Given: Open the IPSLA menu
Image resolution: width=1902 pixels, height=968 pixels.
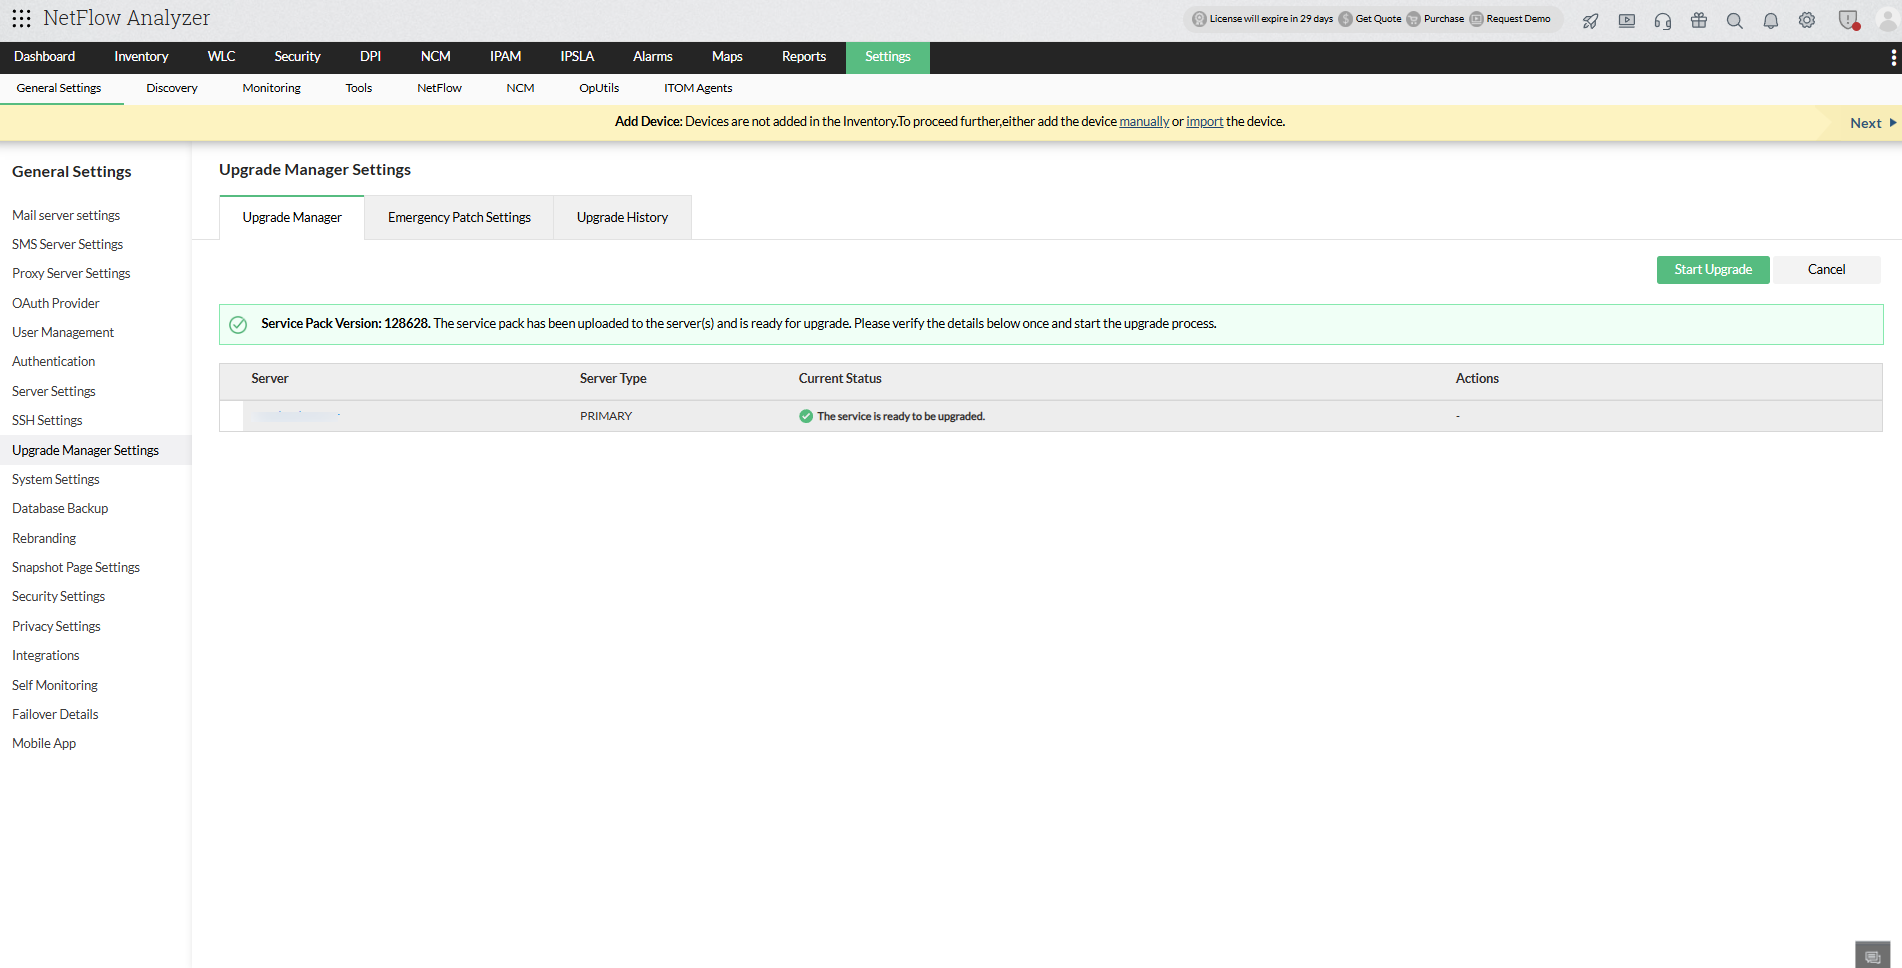Looking at the screenshot, I should [x=577, y=57].
